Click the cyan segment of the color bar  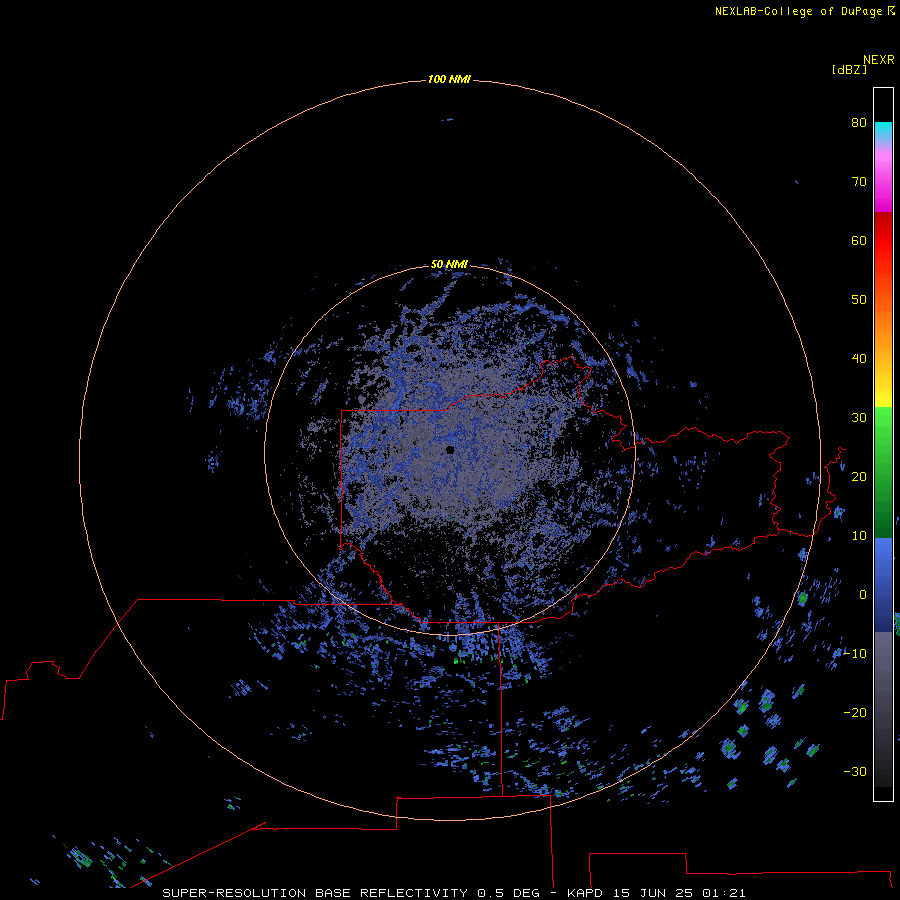pos(883,130)
